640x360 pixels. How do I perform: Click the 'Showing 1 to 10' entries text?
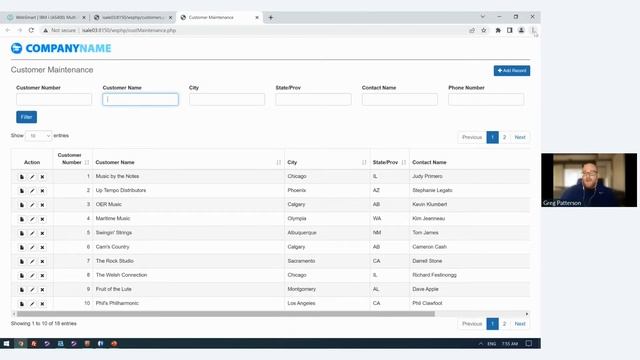point(44,323)
